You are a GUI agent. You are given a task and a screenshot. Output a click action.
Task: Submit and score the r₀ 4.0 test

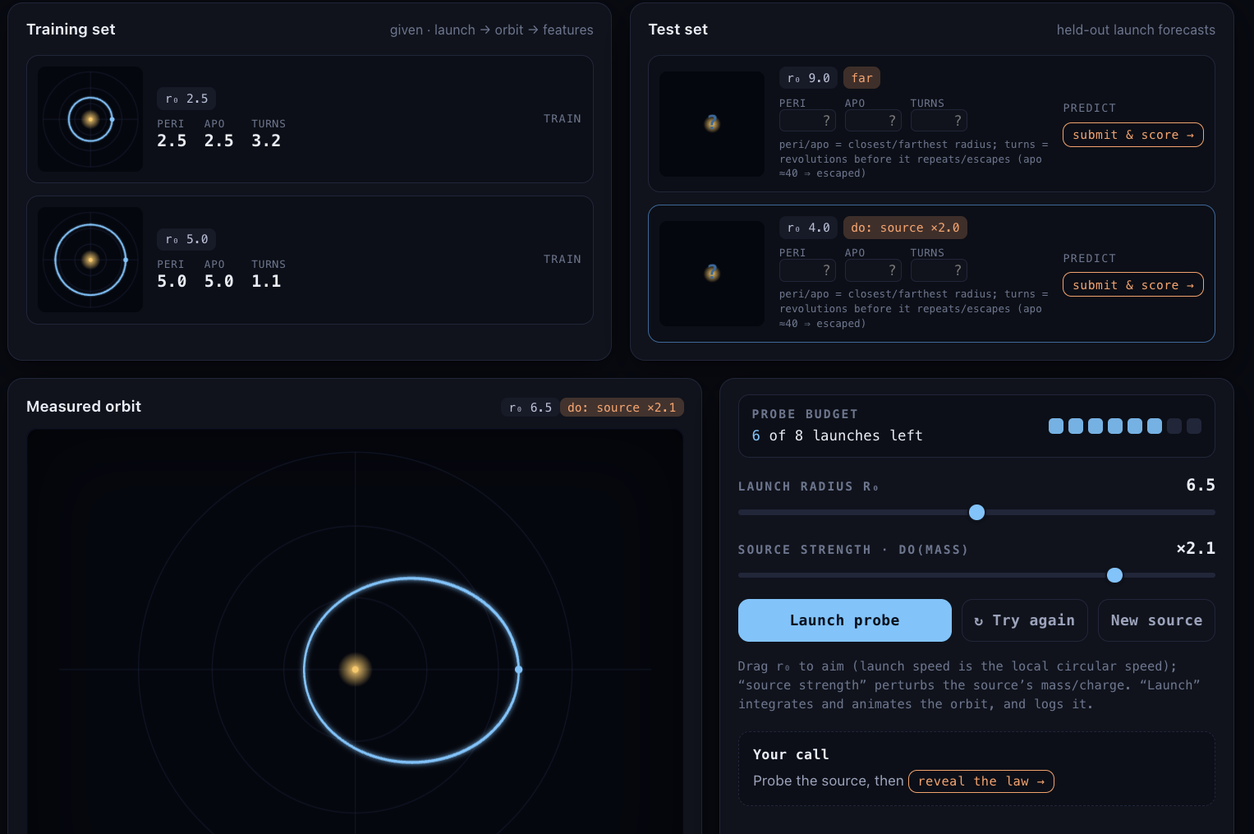click(1133, 285)
